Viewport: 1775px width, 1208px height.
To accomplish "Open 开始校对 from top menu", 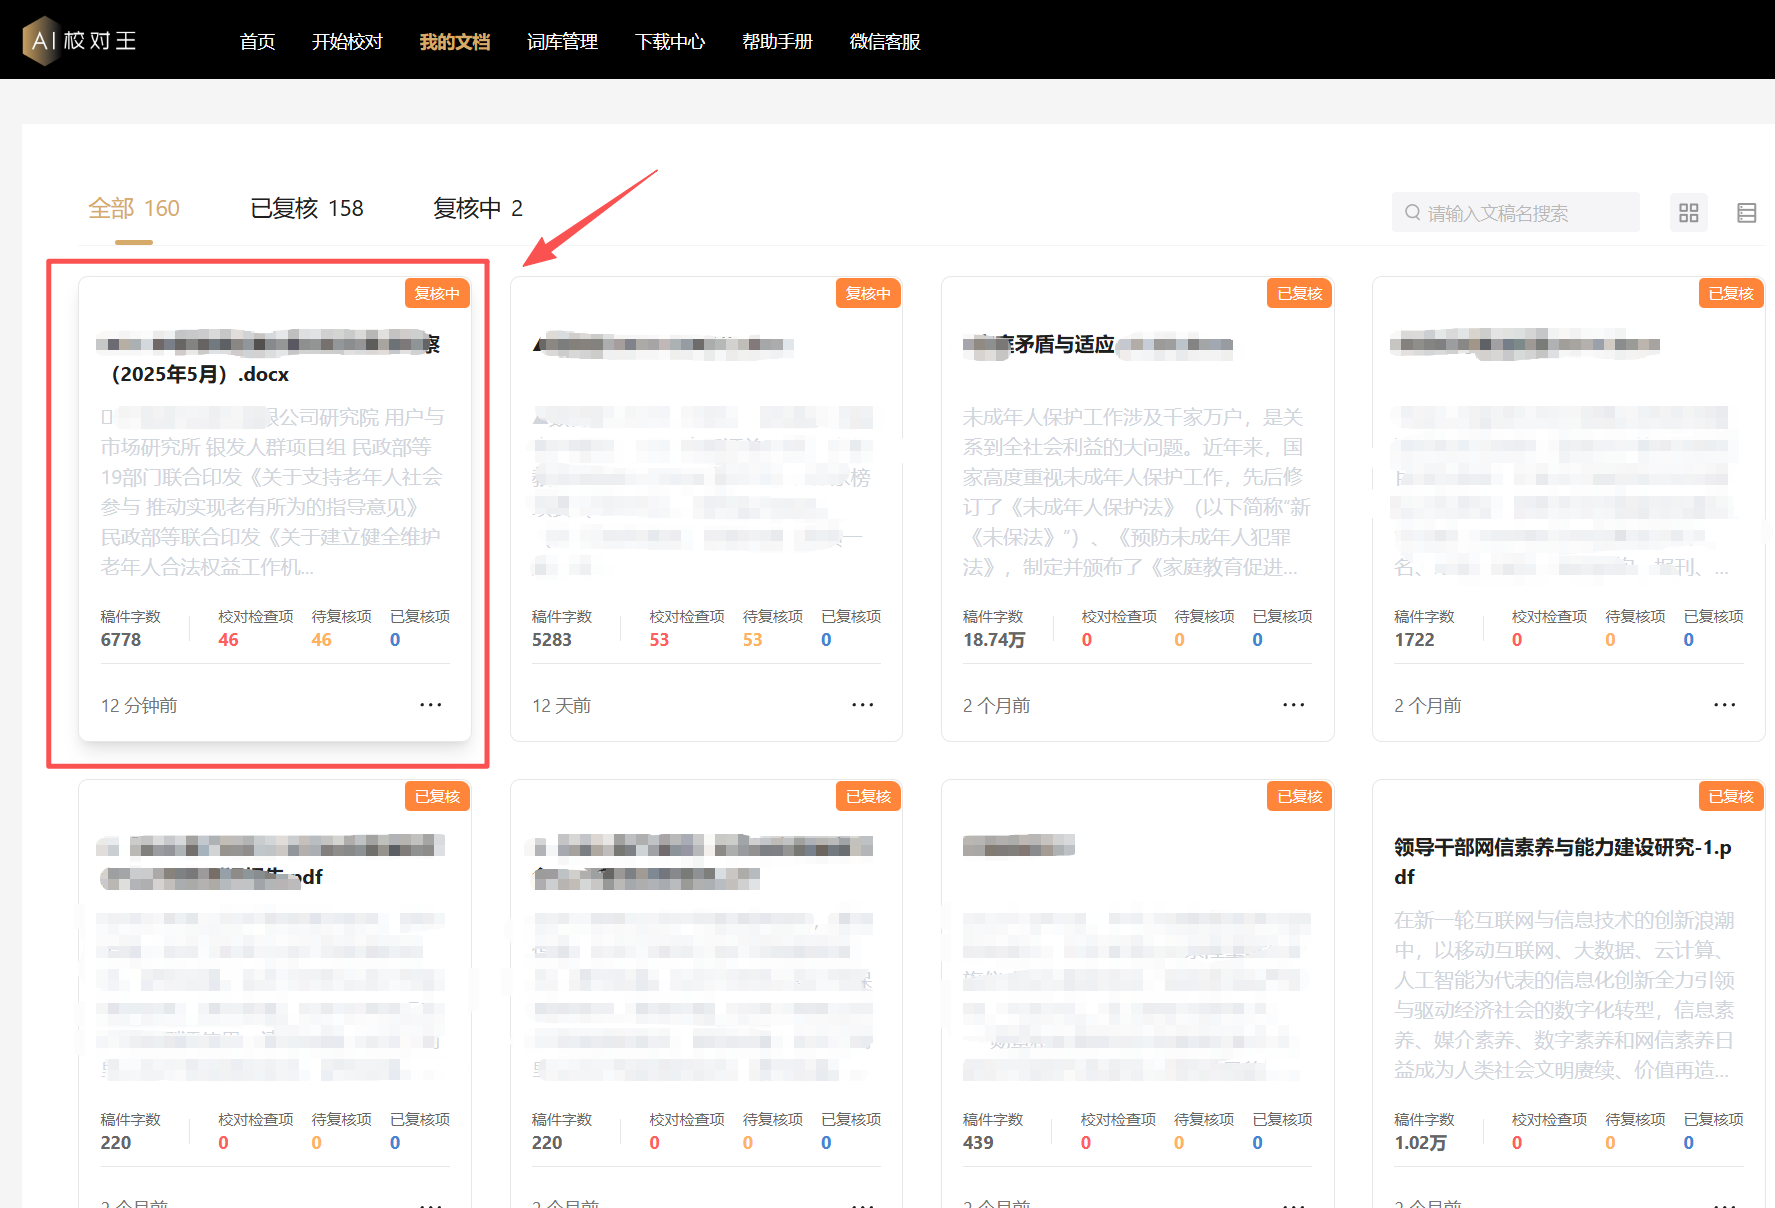I will click(x=347, y=42).
